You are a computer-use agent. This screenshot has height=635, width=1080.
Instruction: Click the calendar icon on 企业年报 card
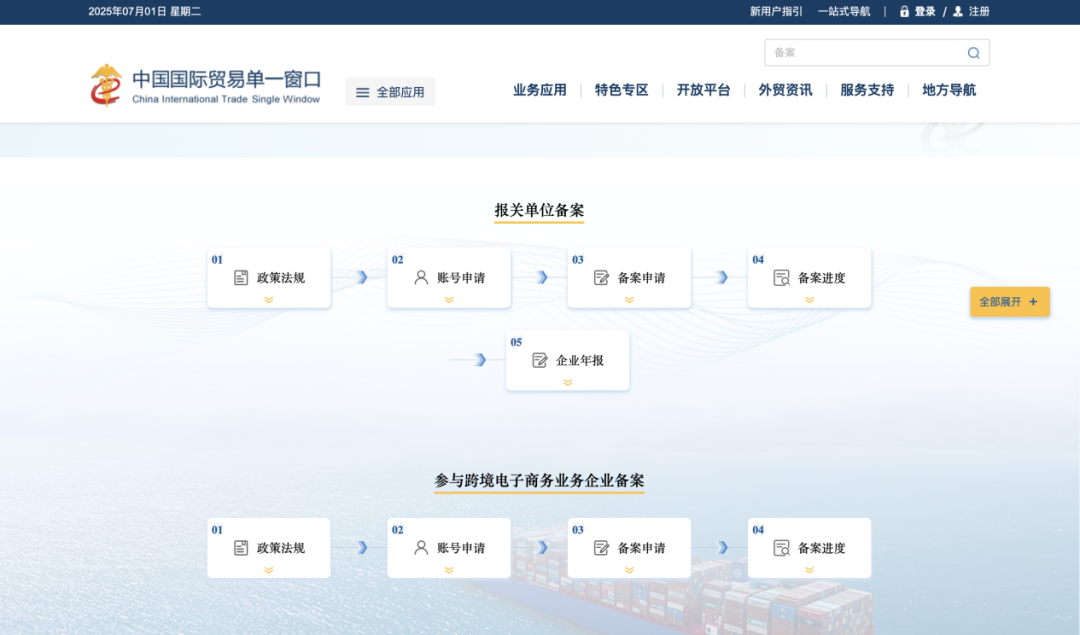click(x=540, y=360)
